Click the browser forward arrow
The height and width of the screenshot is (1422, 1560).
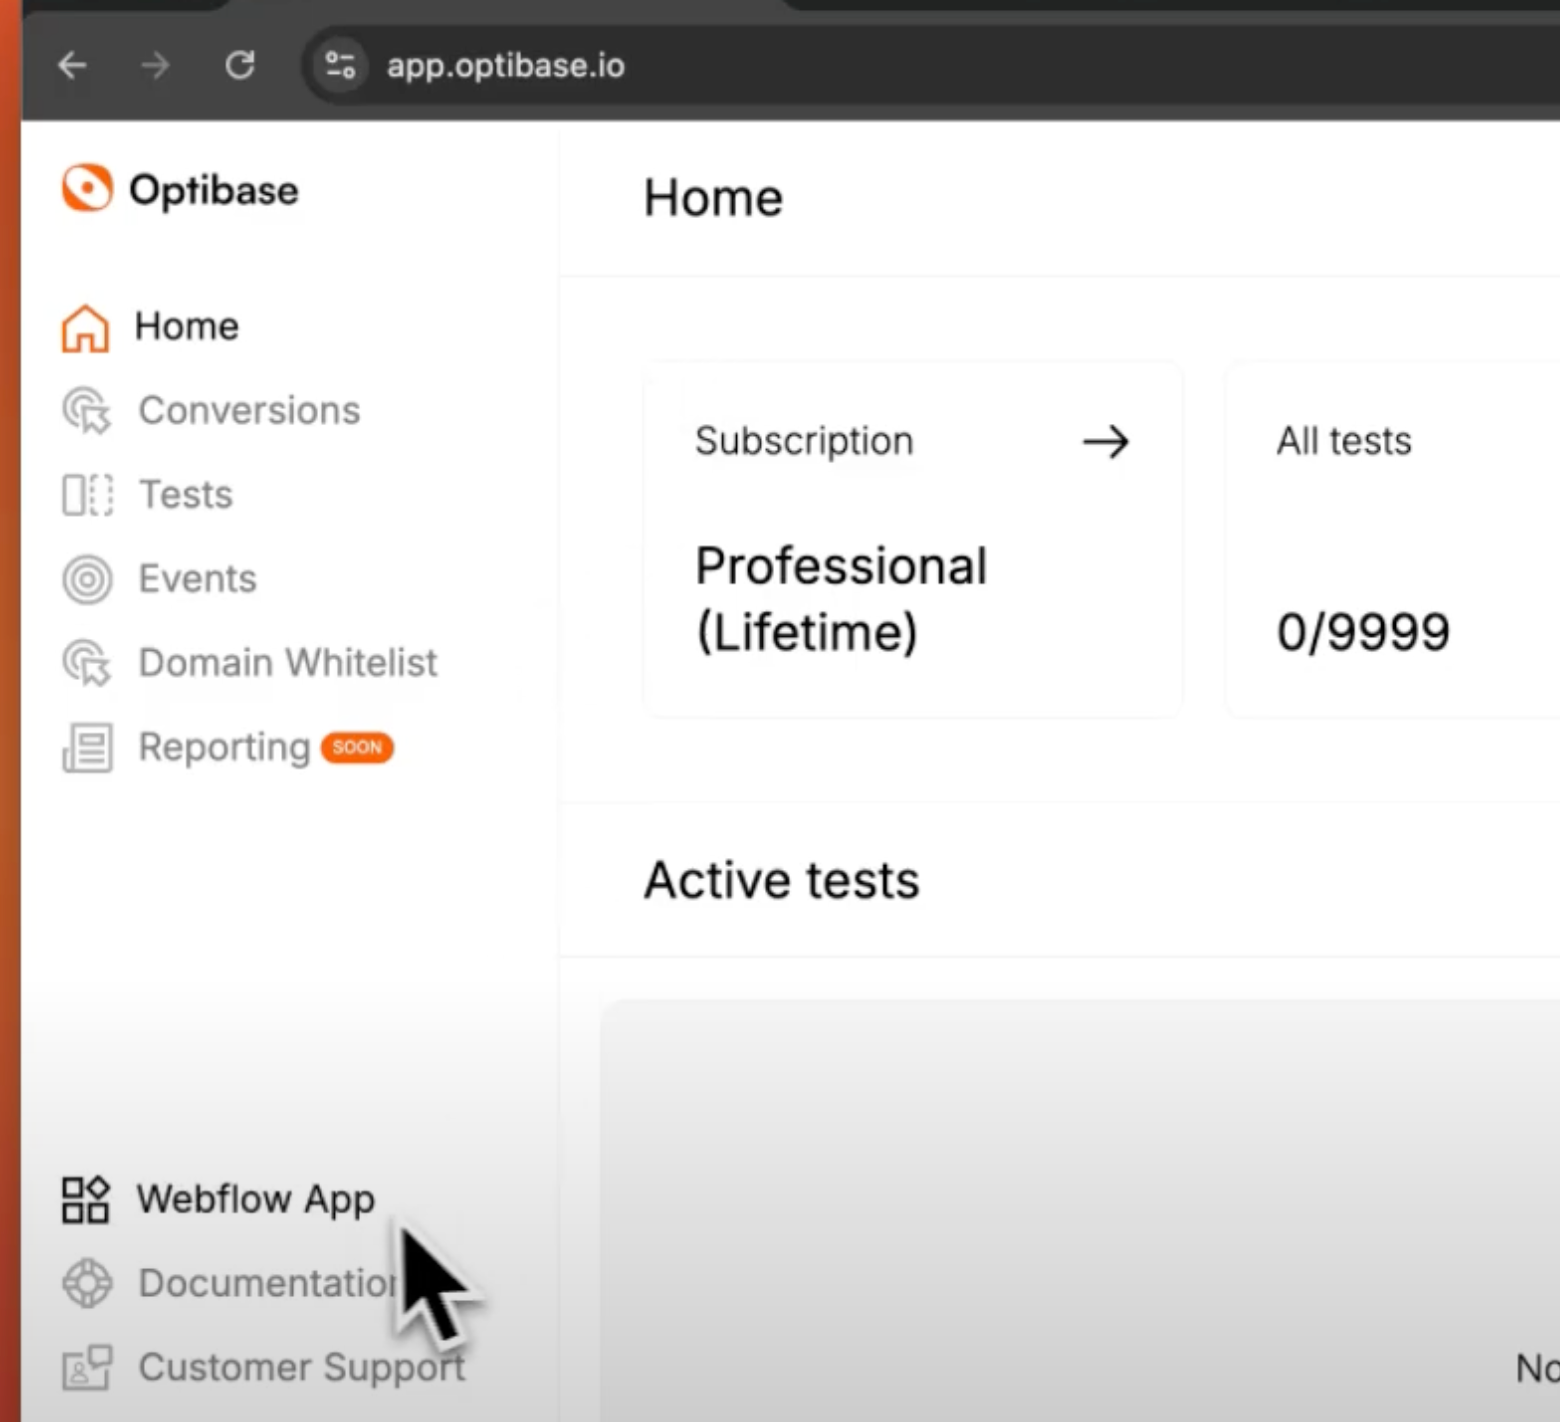155,66
